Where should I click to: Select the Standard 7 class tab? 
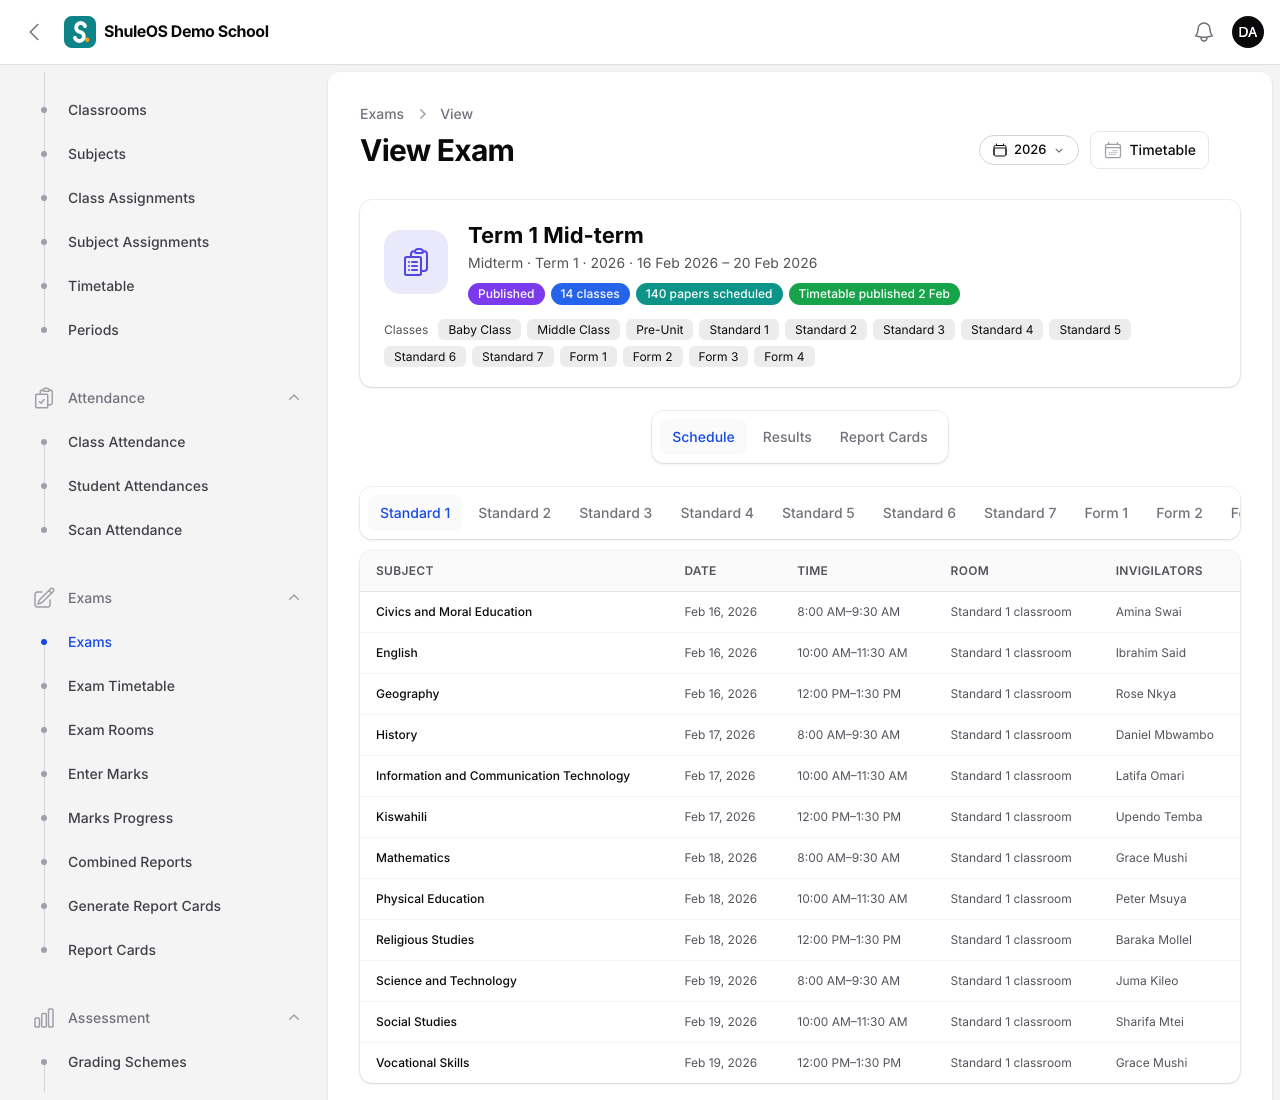(1020, 513)
